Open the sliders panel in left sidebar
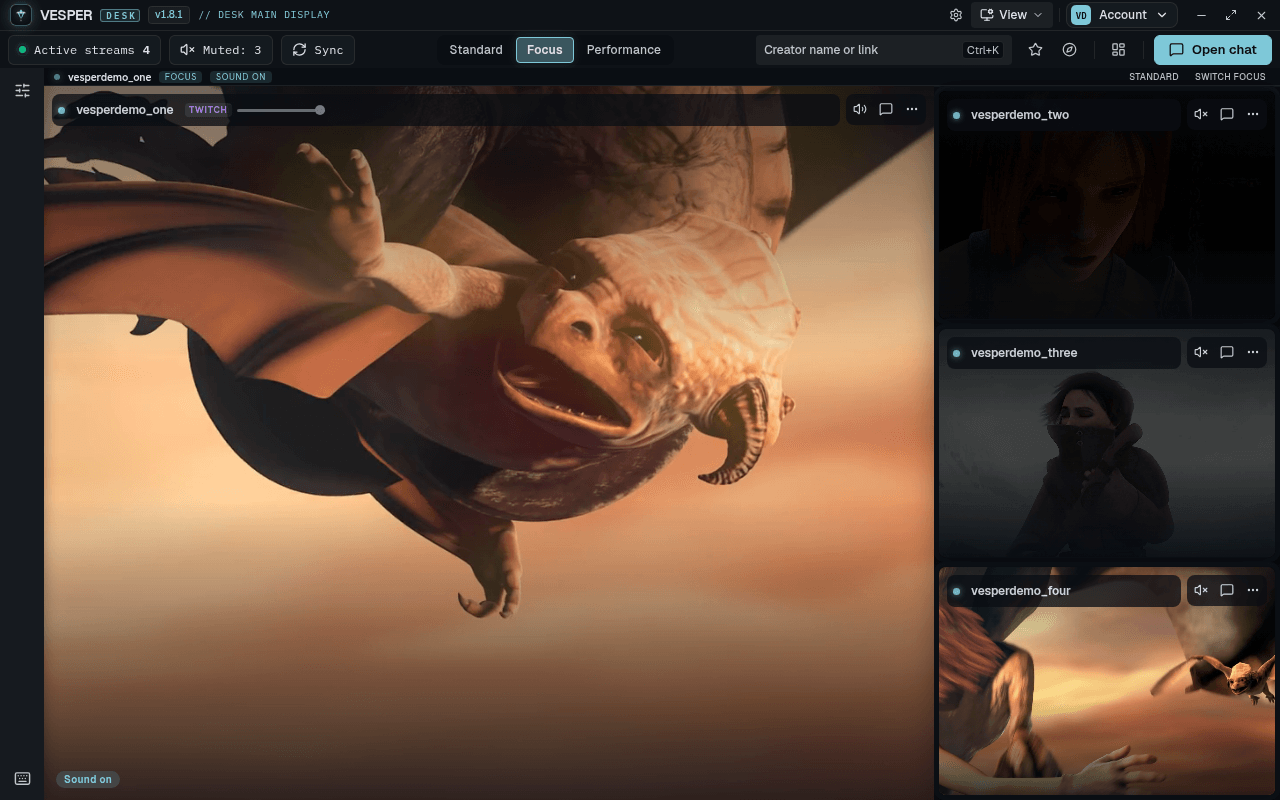The image size is (1280, 800). click(x=22, y=91)
